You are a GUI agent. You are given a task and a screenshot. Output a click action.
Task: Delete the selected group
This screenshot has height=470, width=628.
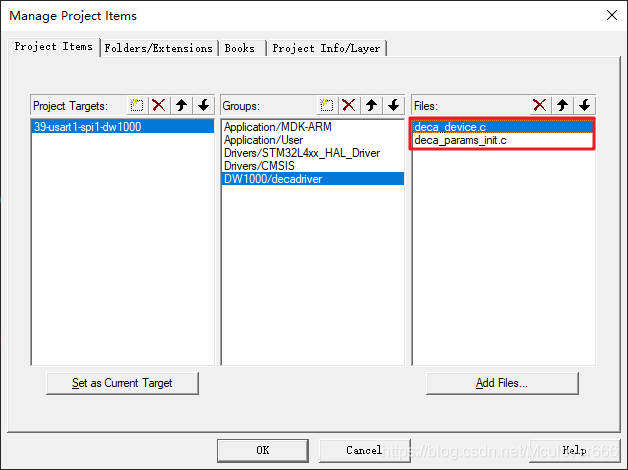tap(349, 106)
